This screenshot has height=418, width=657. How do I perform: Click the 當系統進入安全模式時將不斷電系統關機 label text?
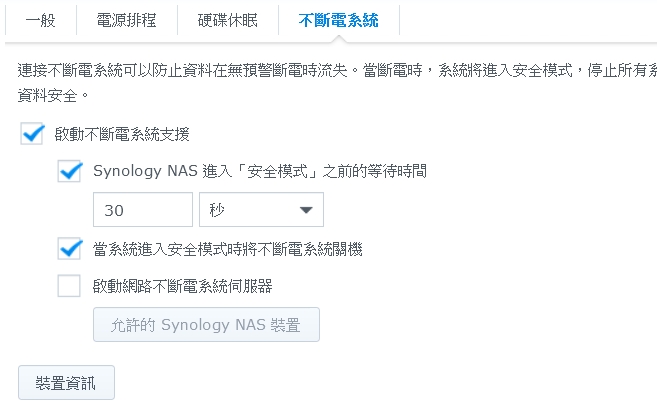pyautogui.click(x=227, y=249)
